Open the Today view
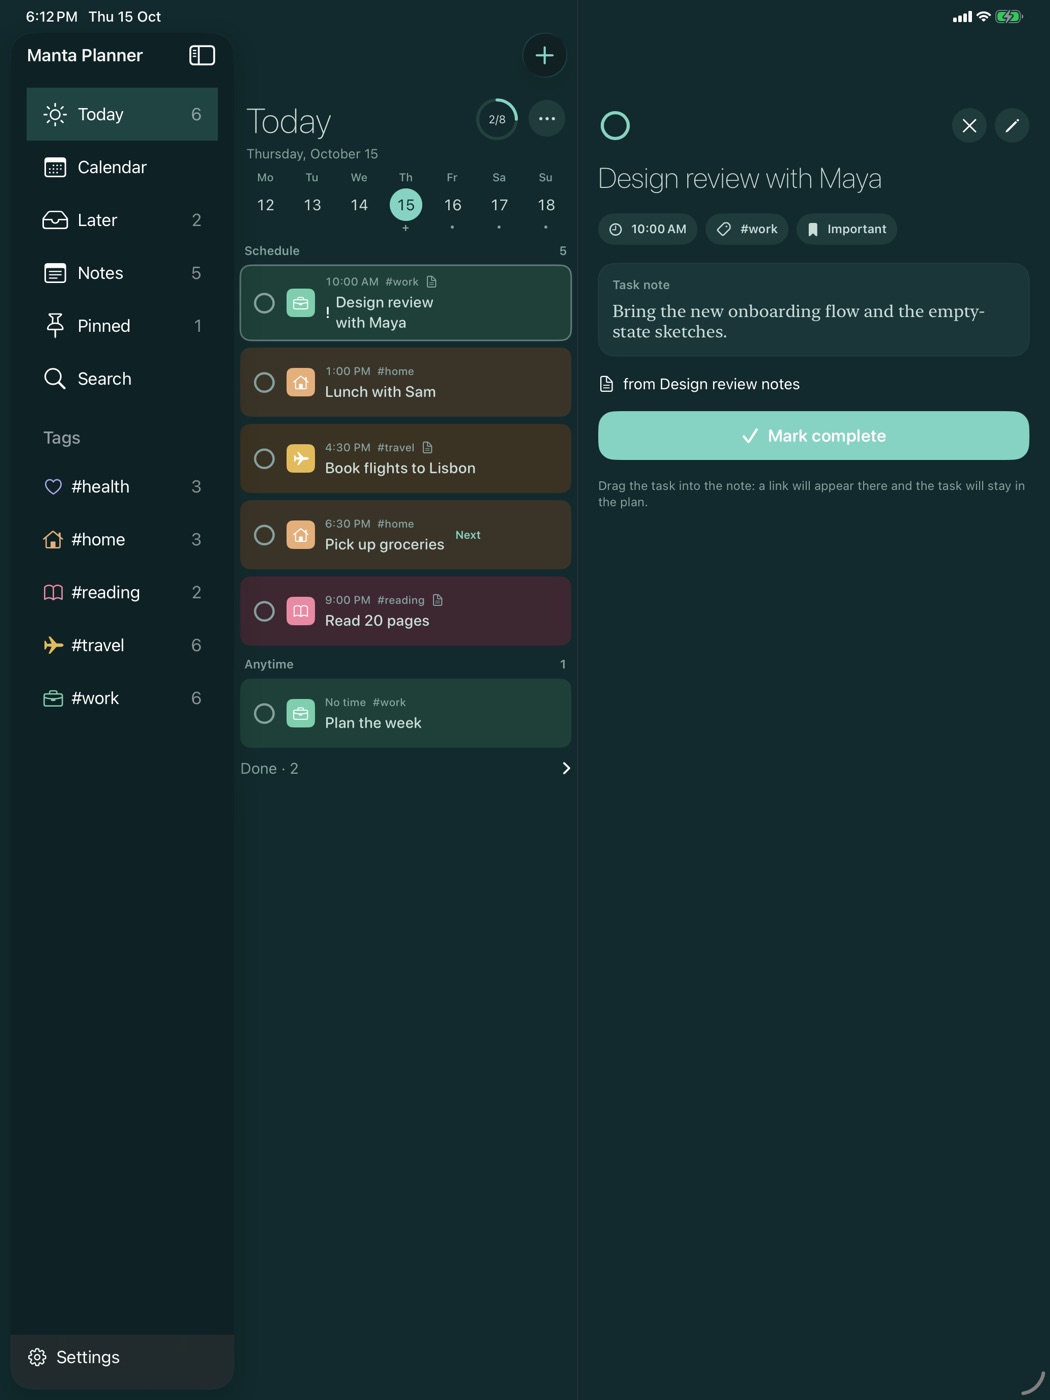The height and width of the screenshot is (1400, 1050). [x=122, y=114]
